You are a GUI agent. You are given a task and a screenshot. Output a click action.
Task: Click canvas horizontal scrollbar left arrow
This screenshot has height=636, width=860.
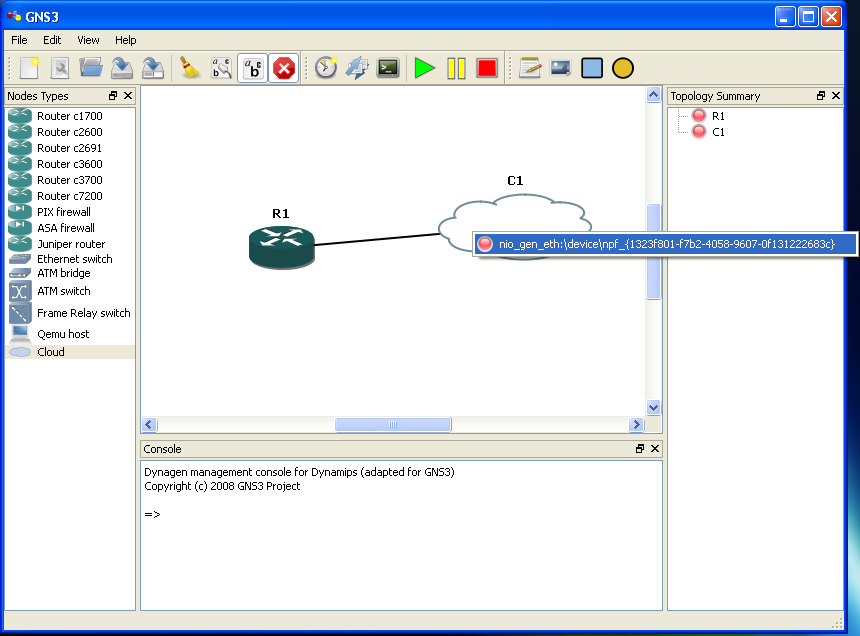coord(149,424)
